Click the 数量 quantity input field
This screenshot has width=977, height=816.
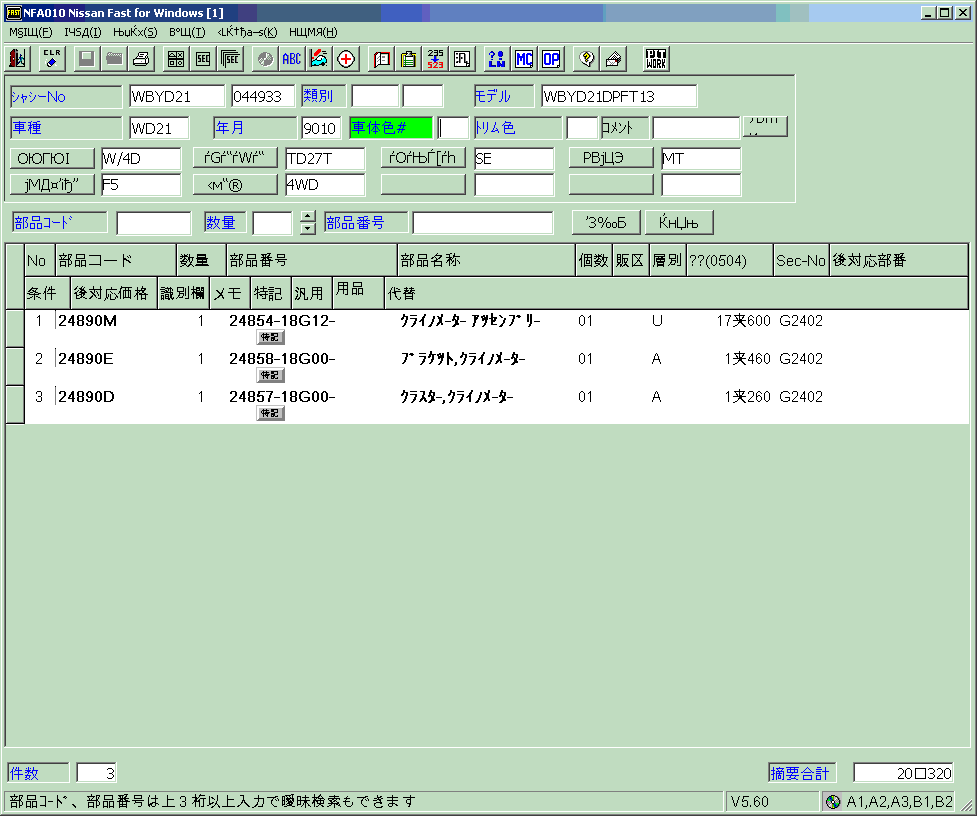tap(272, 222)
